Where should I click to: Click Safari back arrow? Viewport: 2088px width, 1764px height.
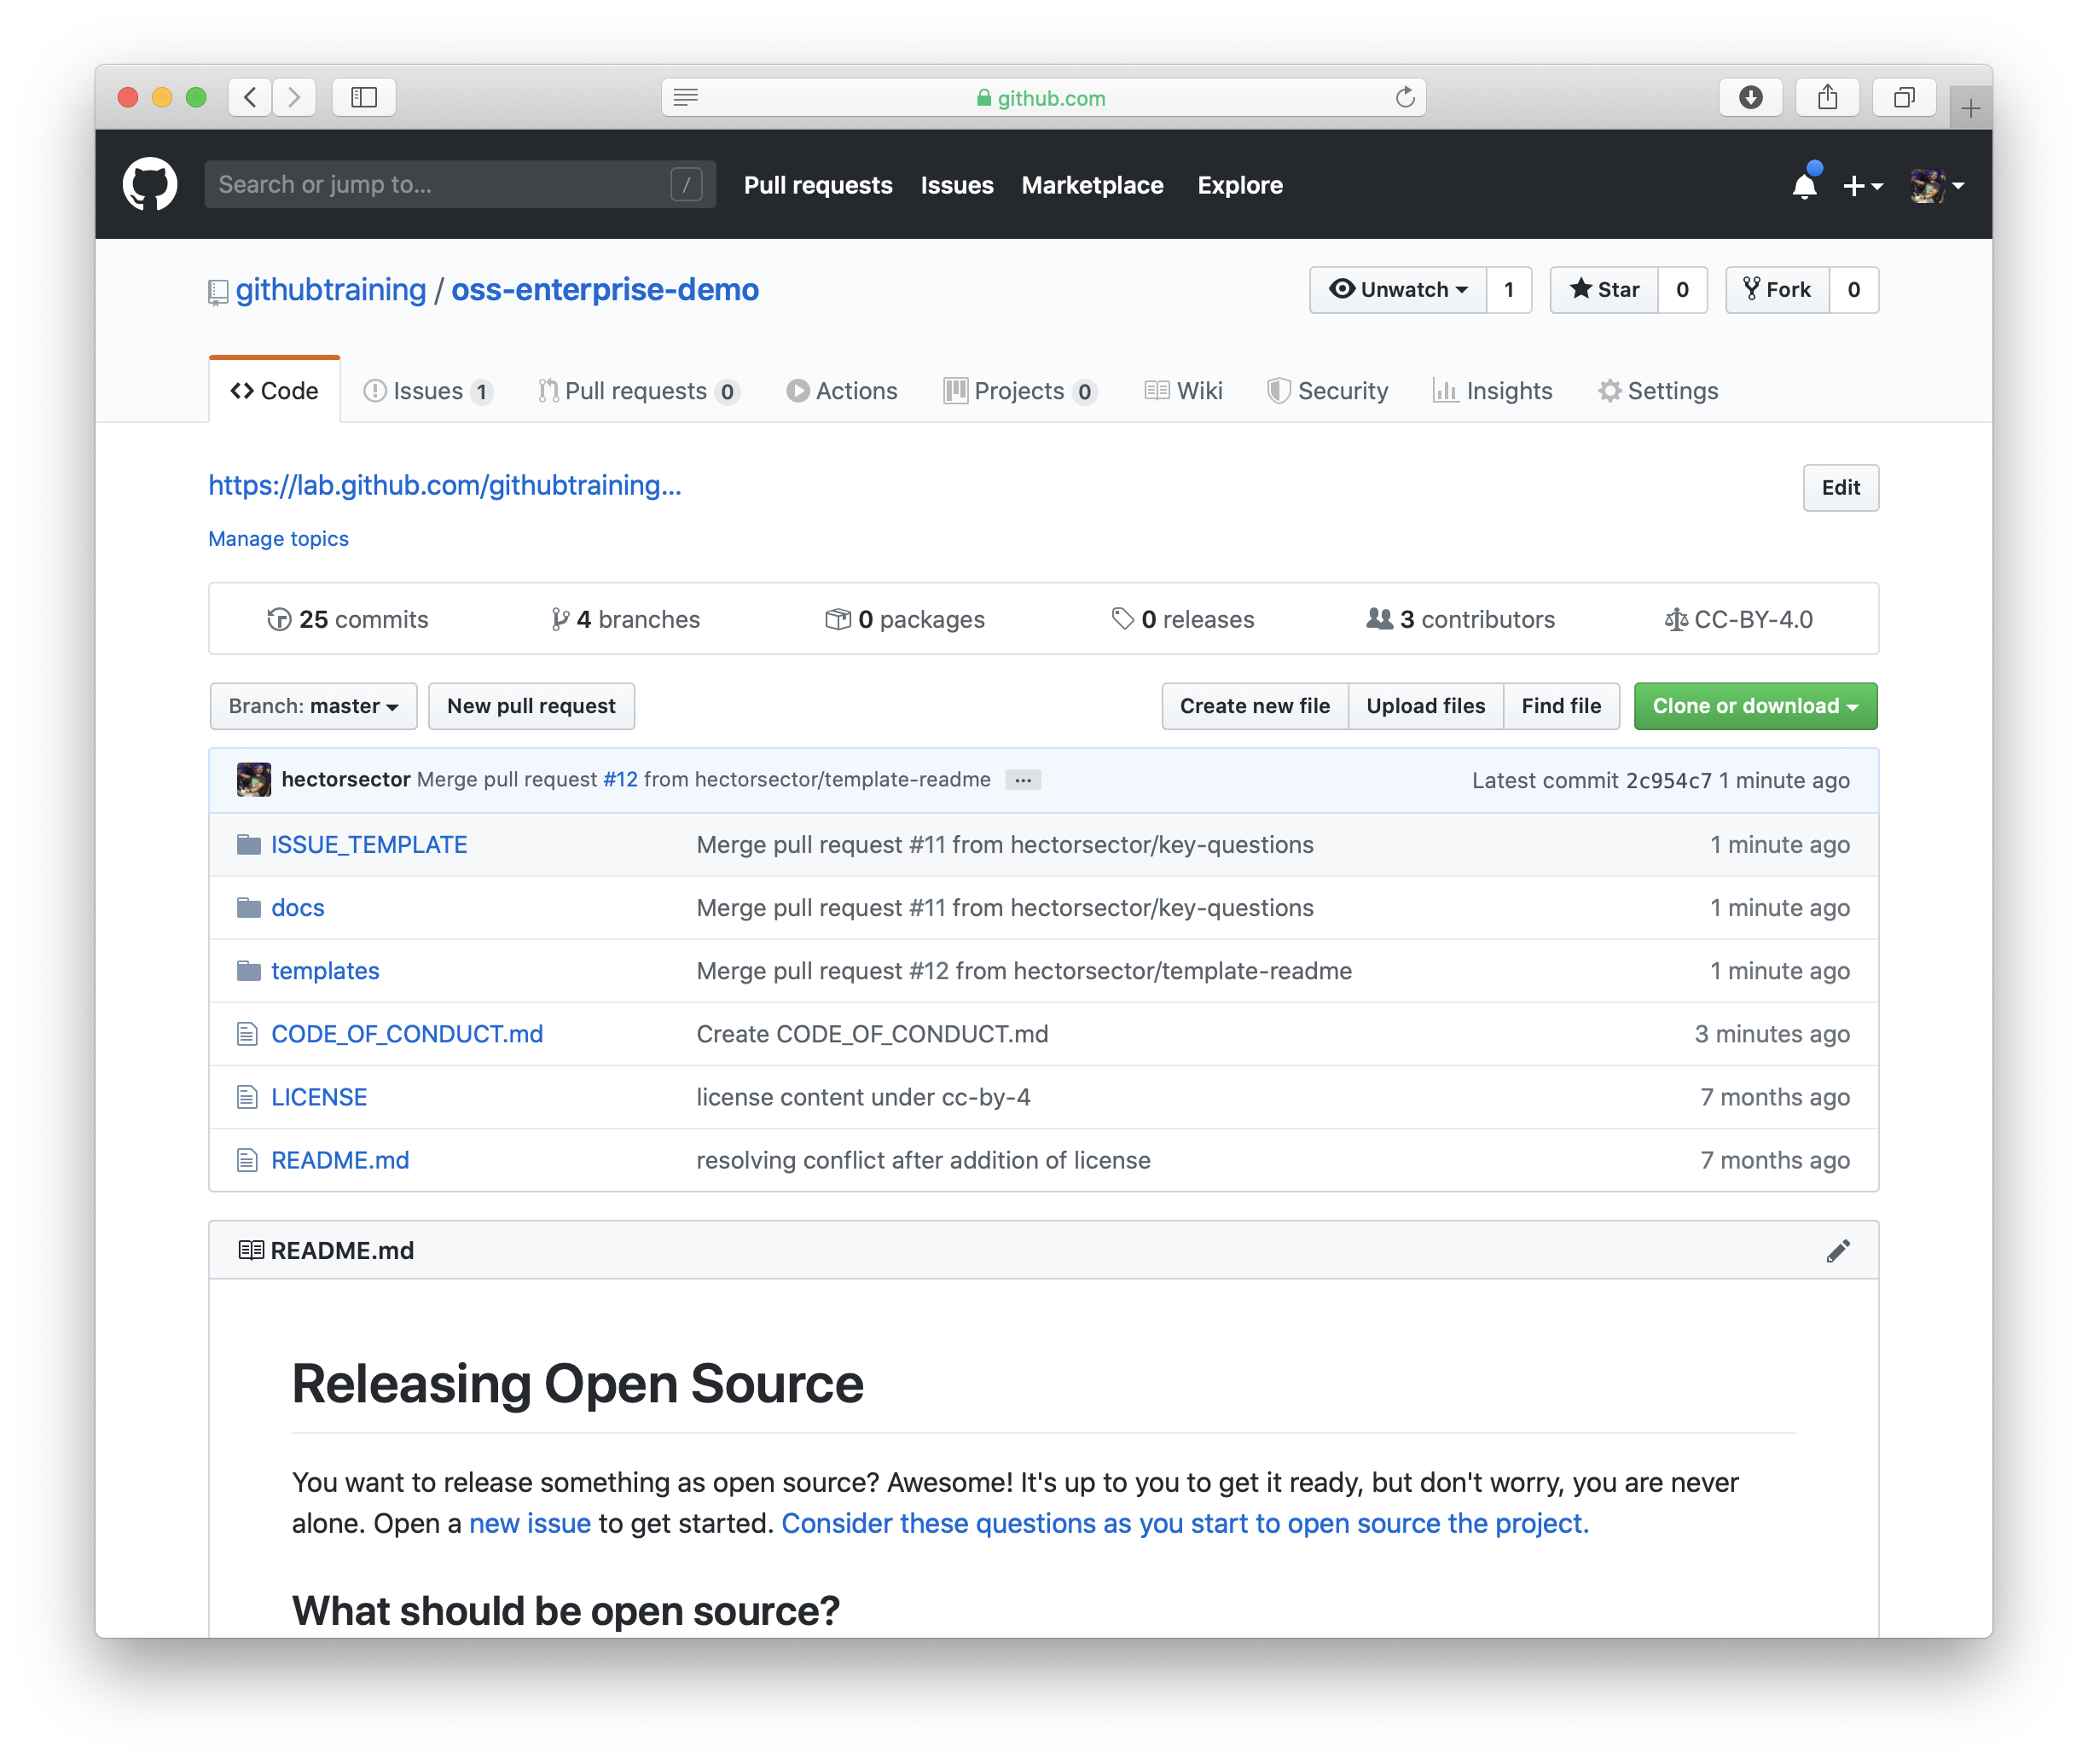pyautogui.click(x=250, y=97)
